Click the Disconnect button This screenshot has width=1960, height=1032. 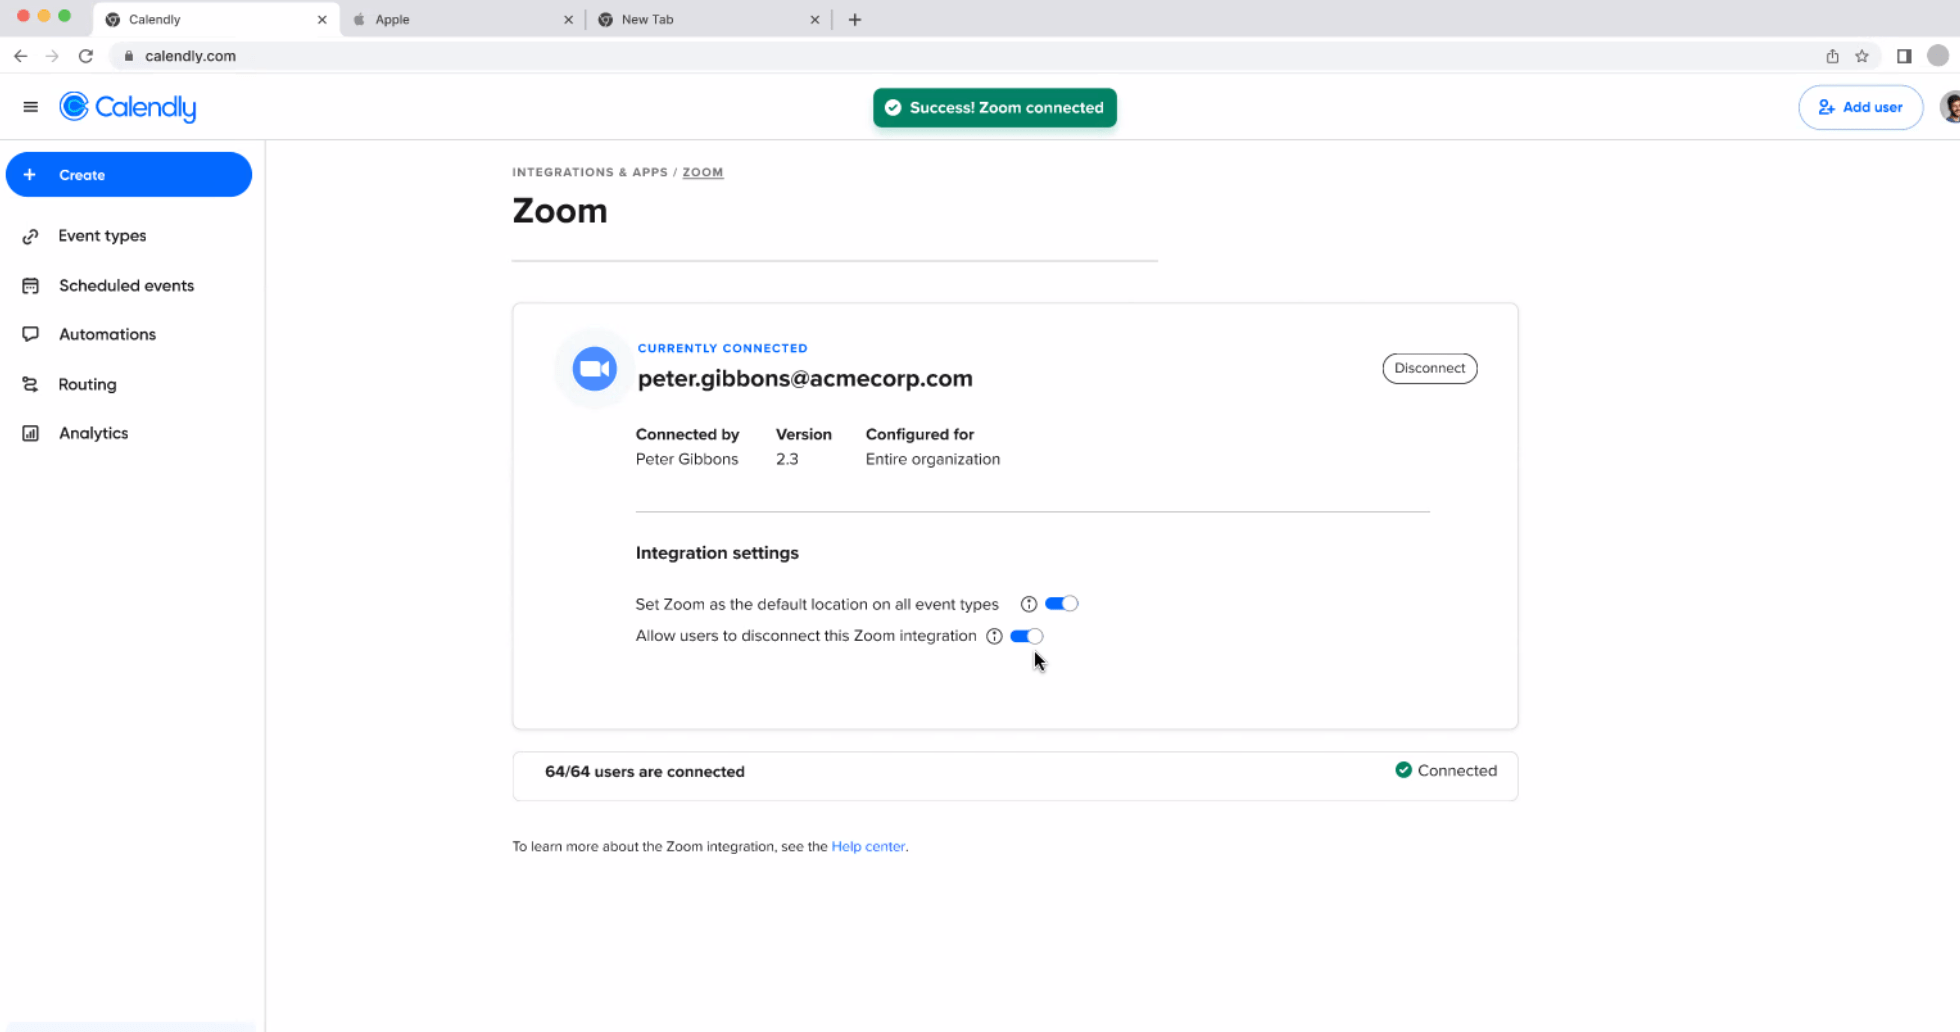pyautogui.click(x=1429, y=368)
